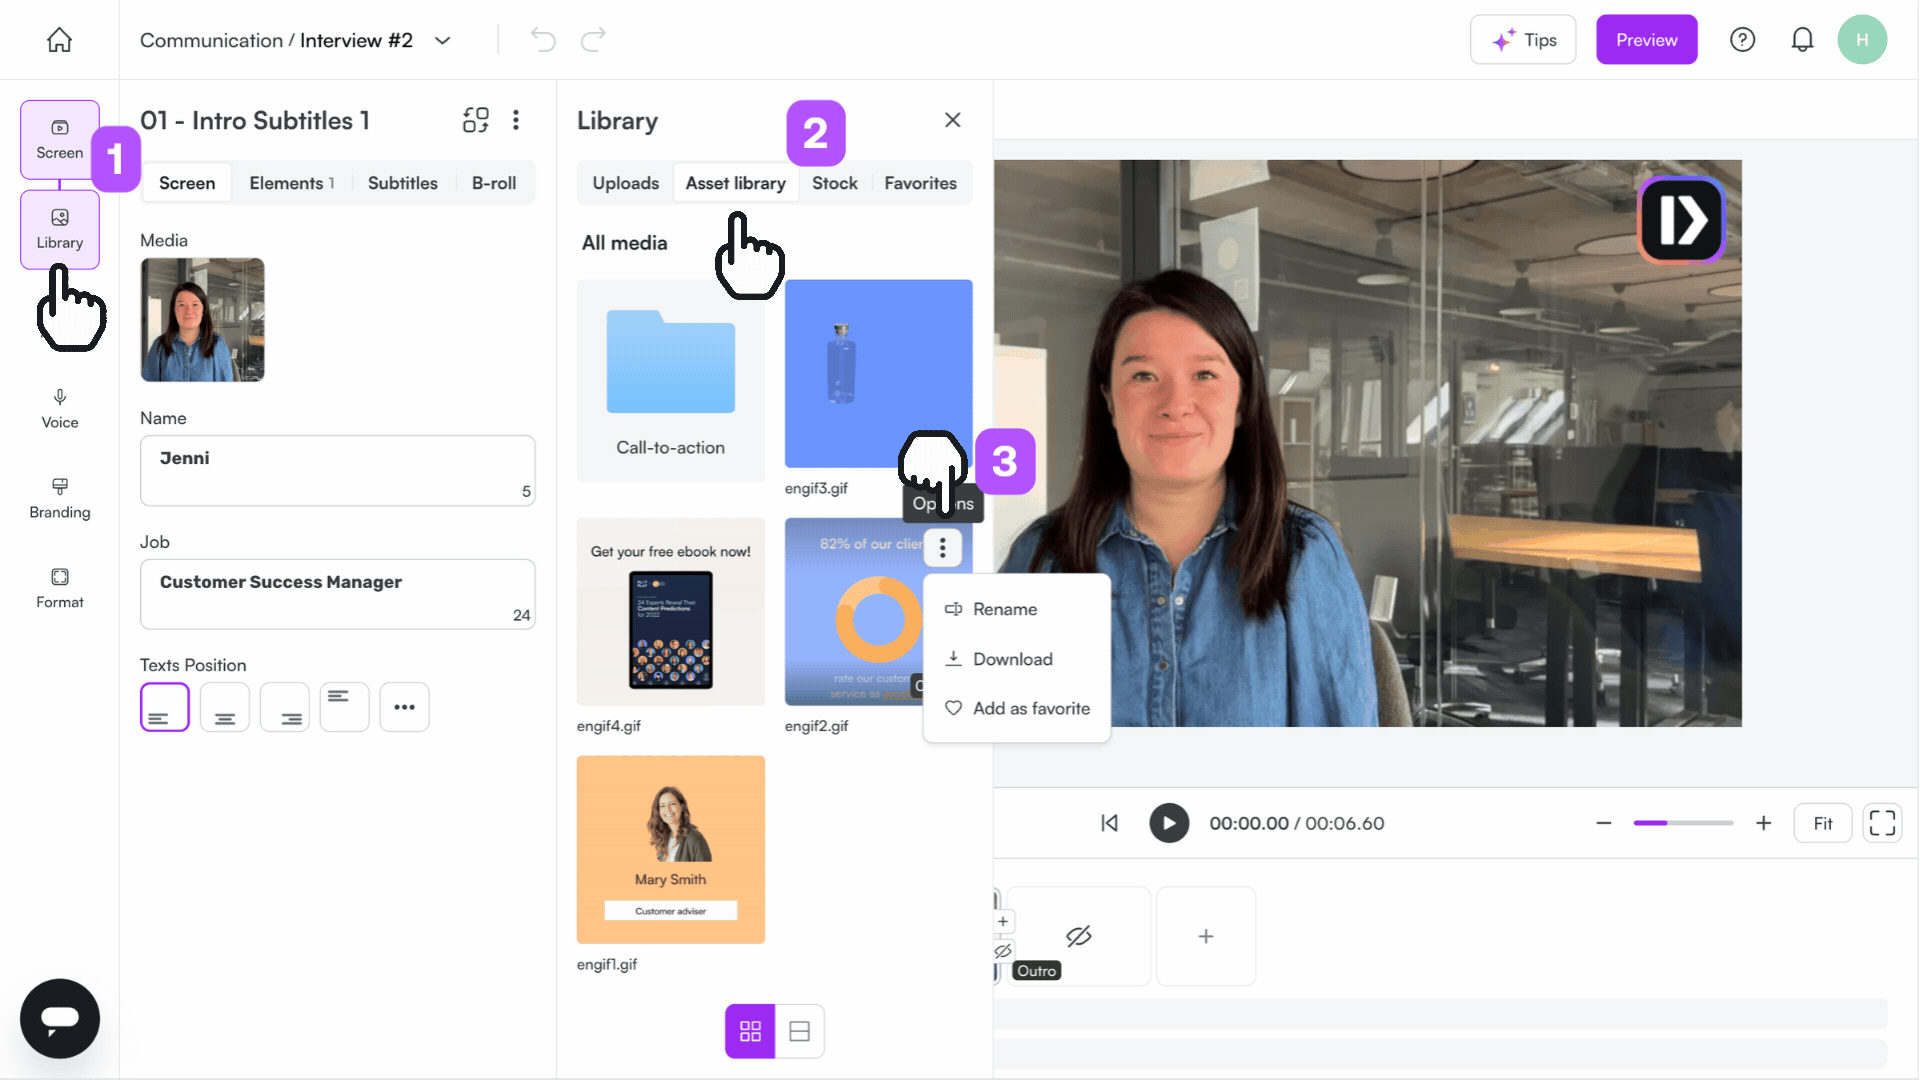This screenshot has height=1080, width=1920.
Task: Click the Name input field
Action: (337, 470)
